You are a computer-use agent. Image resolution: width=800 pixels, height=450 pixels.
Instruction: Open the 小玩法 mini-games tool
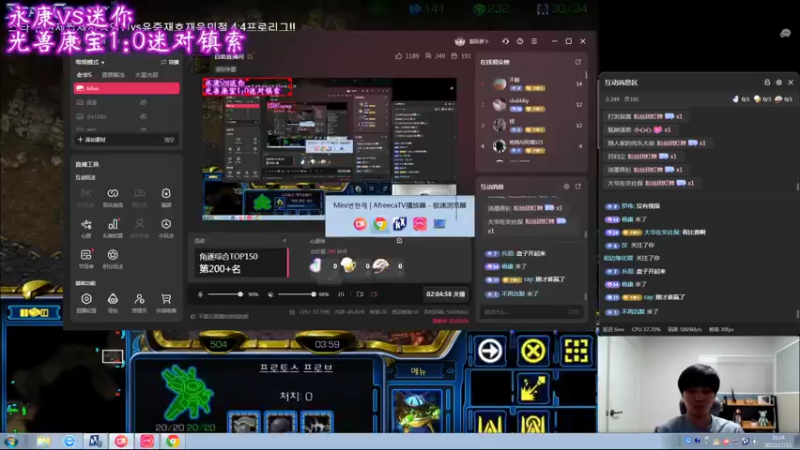tap(166, 228)
